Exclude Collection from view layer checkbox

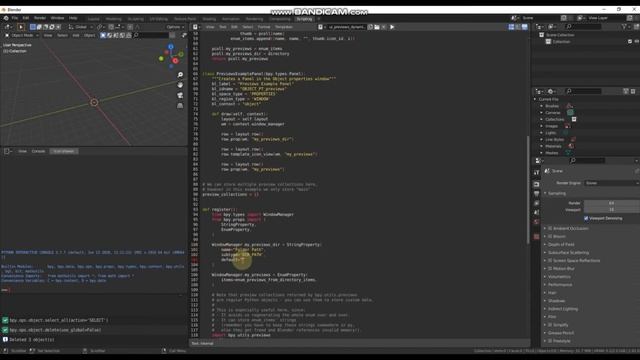[630, 42]
